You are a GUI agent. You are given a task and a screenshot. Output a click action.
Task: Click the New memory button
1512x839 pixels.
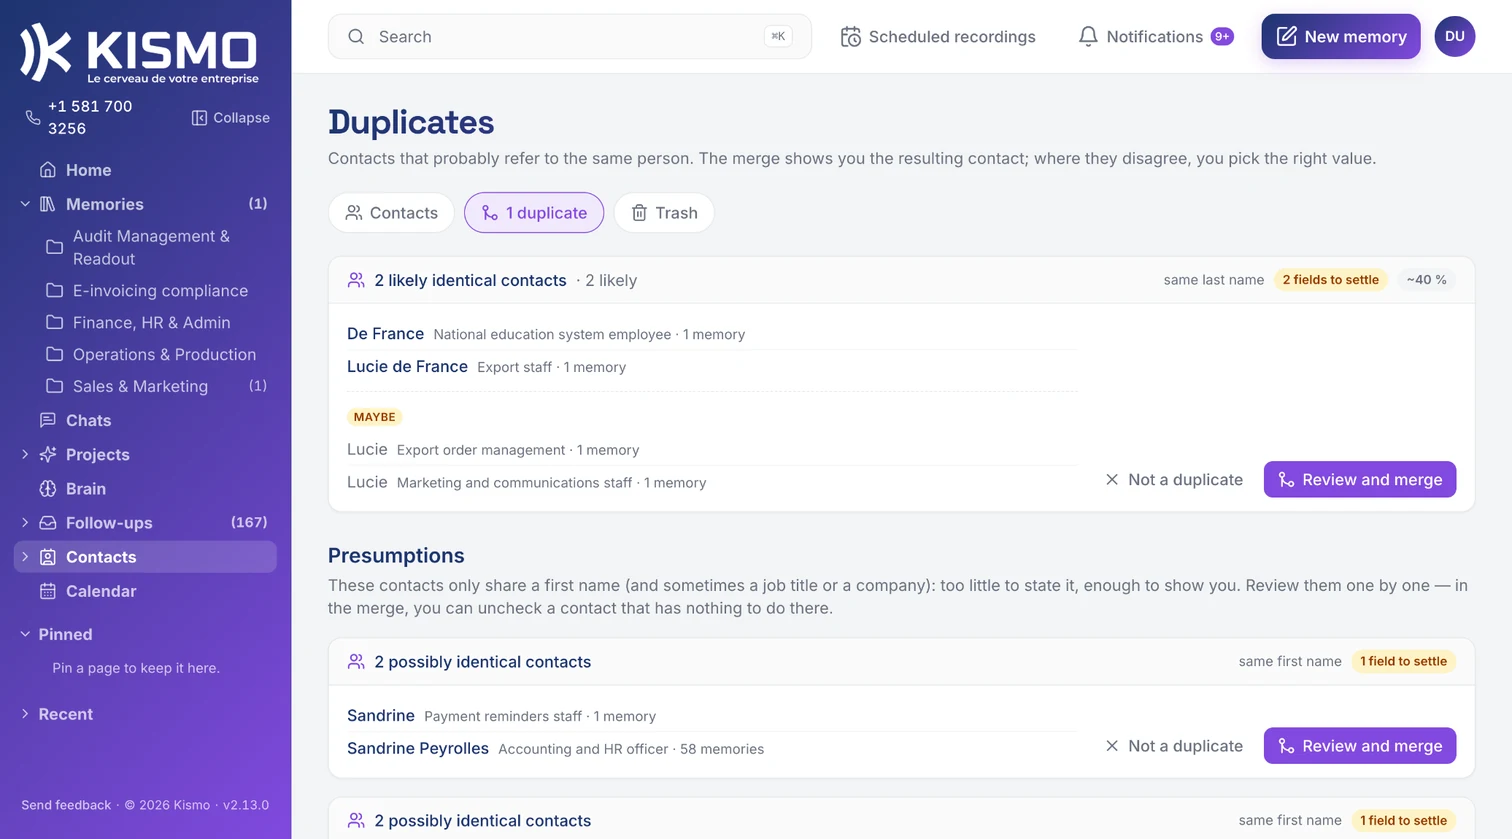1341,37
